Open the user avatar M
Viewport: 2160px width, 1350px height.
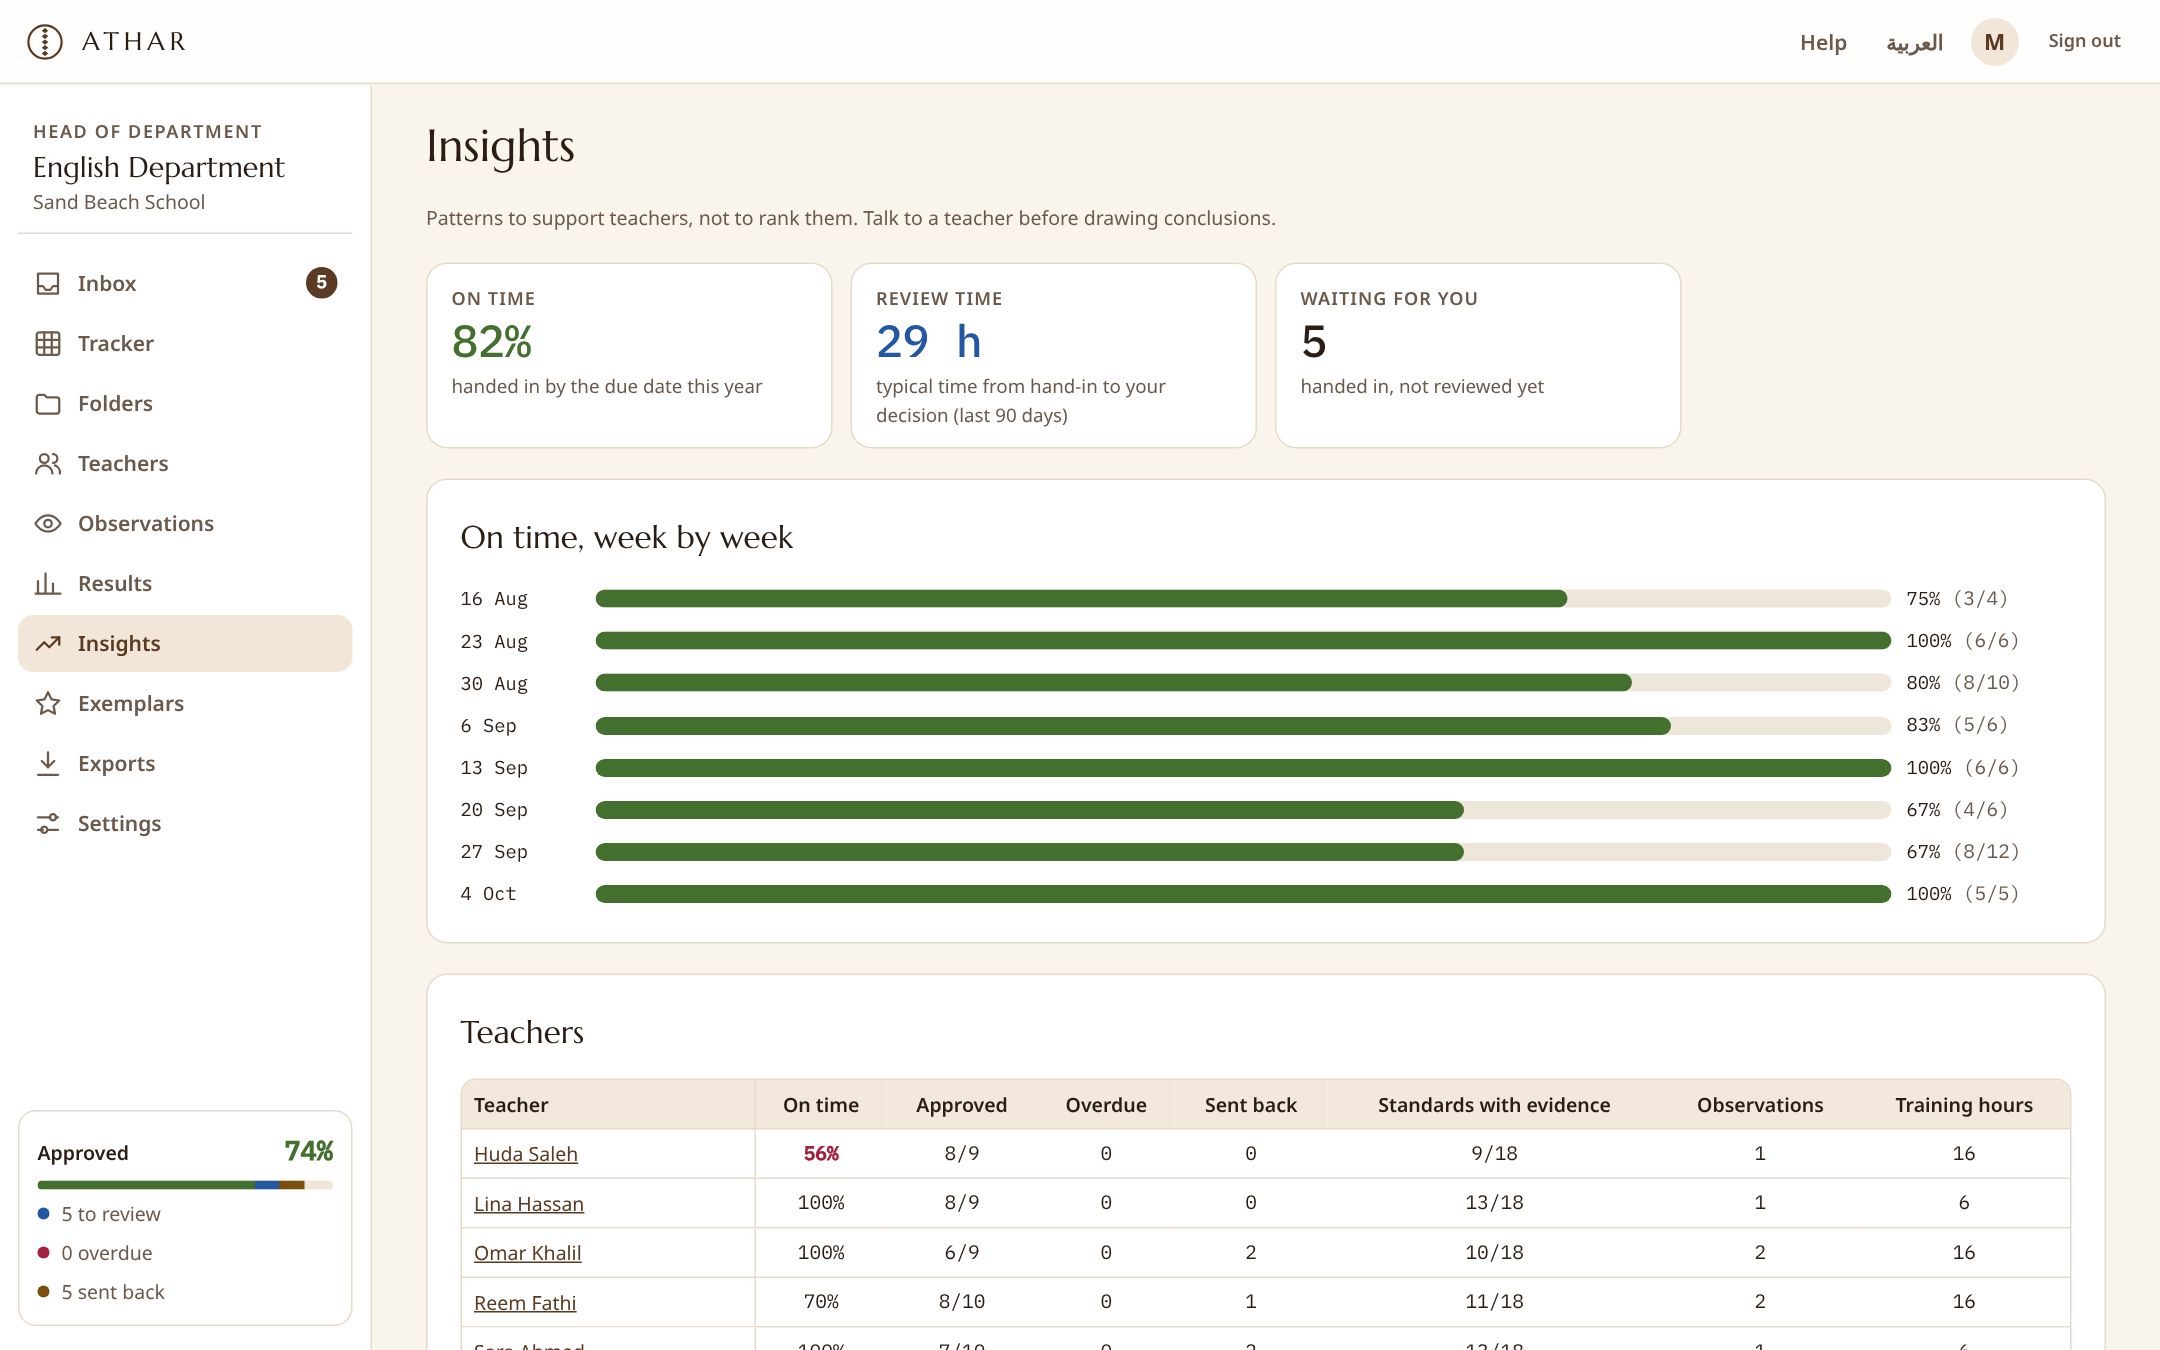coord(1994,42)
